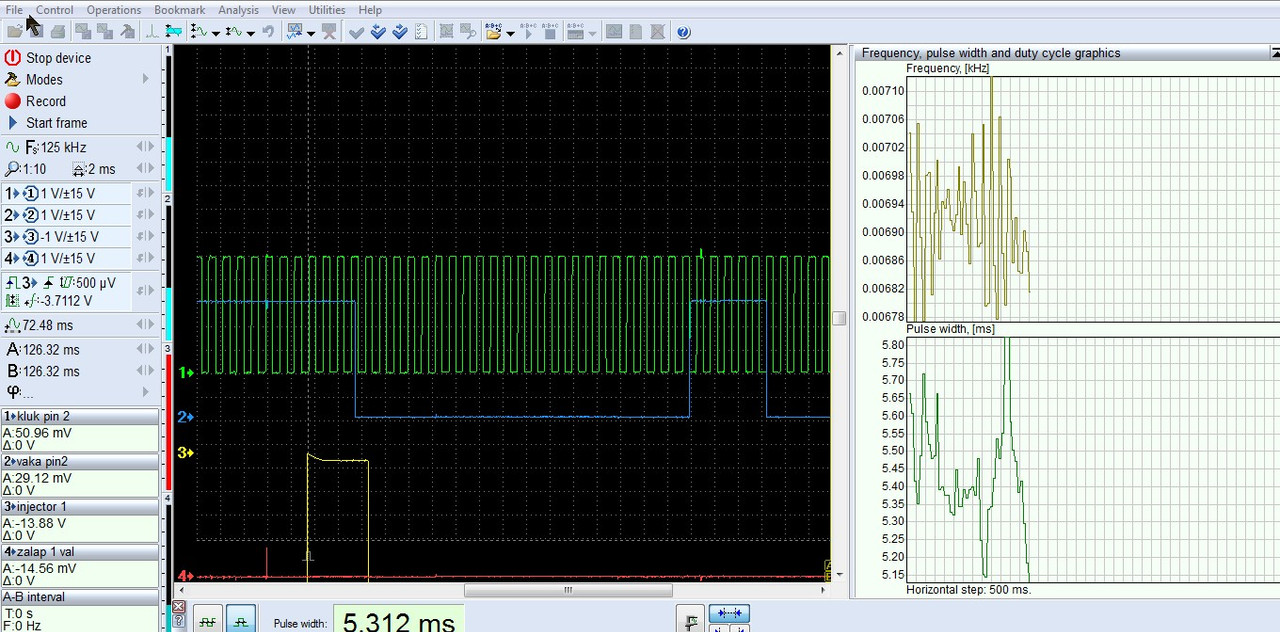The image size is (1280, 632).
Task: Open the Analysis menu
Action: (238, 10)
